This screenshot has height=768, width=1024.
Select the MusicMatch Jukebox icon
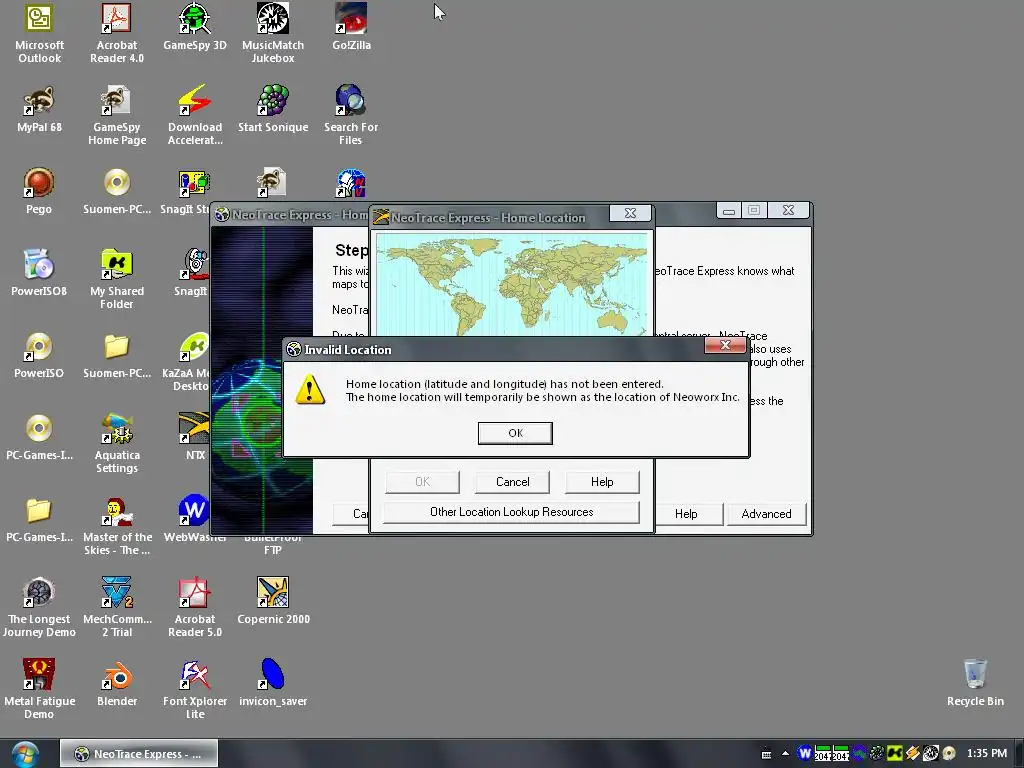(273, 33)
